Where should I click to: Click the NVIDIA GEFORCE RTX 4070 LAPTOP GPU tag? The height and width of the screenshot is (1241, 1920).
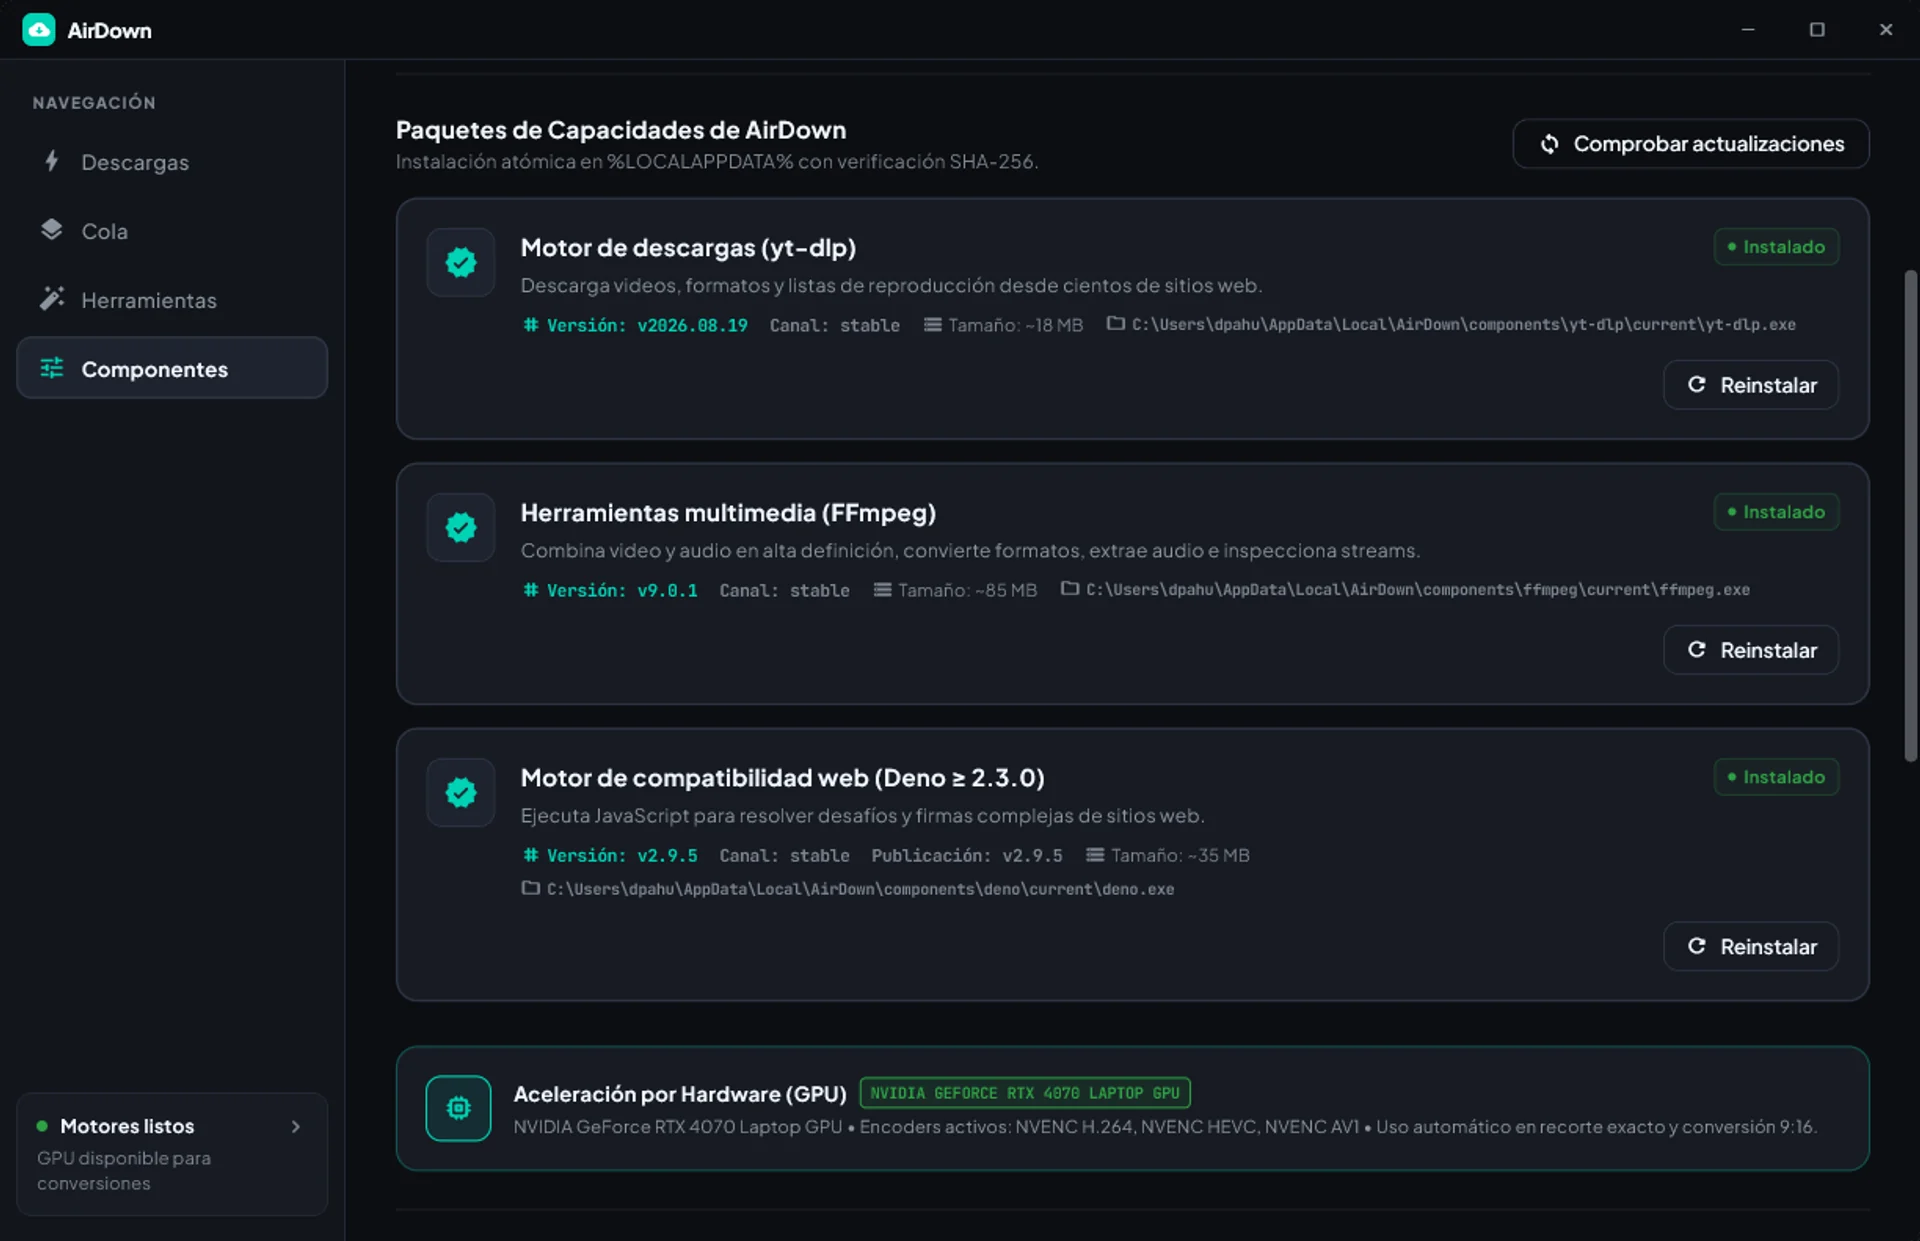click(x=1025, y=1093)
